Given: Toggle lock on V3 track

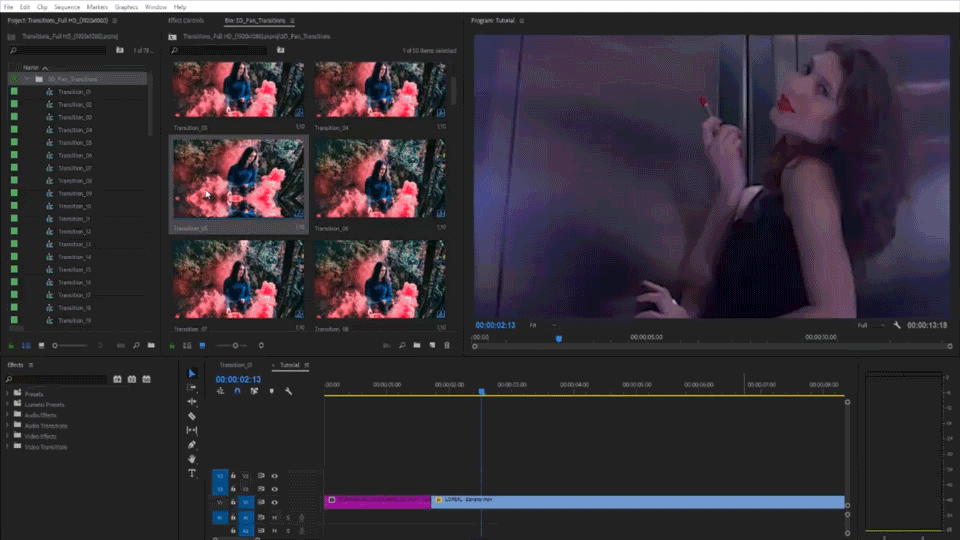Looking at the screenshot, I should click(x=233, y=476).
